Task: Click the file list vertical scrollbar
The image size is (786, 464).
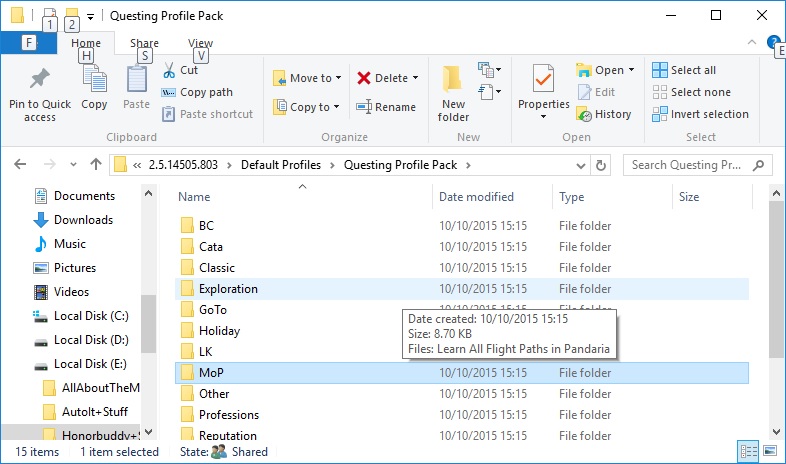Action: [x=776, y=279]
